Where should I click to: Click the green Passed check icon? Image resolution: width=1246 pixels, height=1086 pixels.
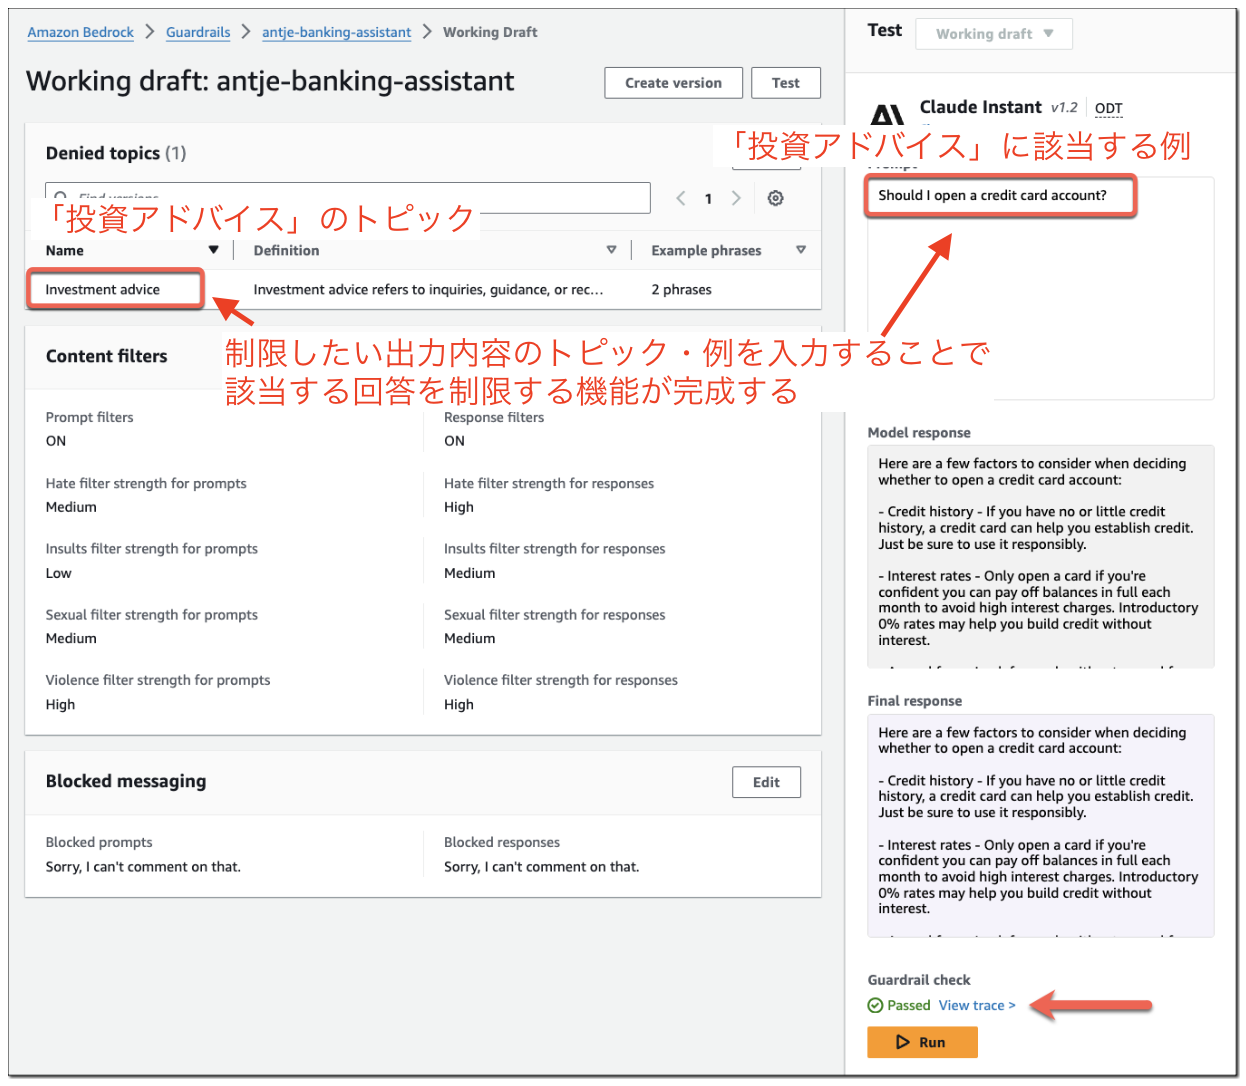coord(875,1005)
